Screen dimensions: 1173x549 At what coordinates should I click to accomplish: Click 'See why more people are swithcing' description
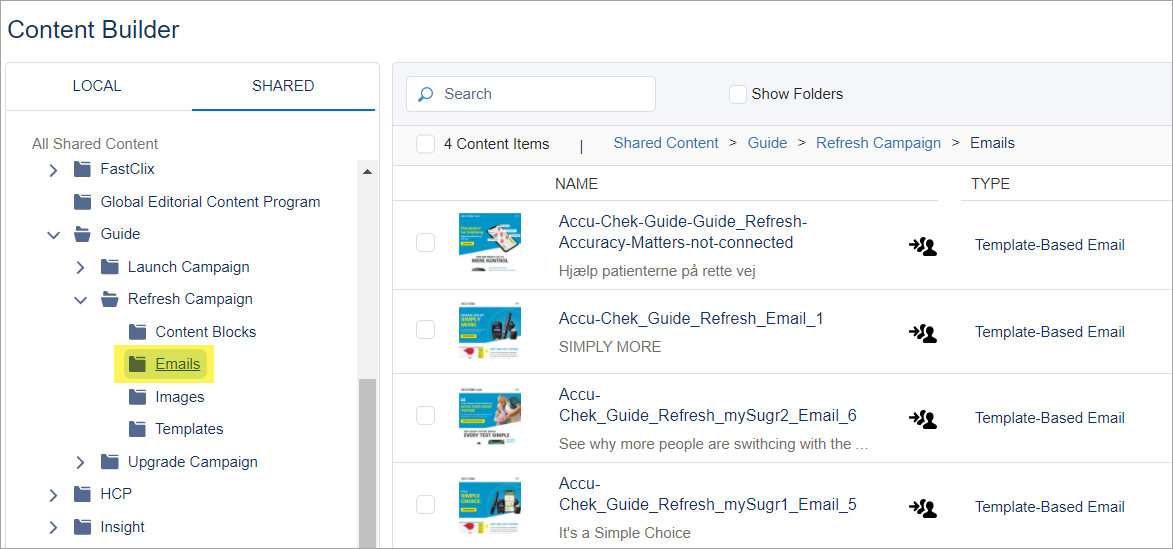click(x=714, y=444)
